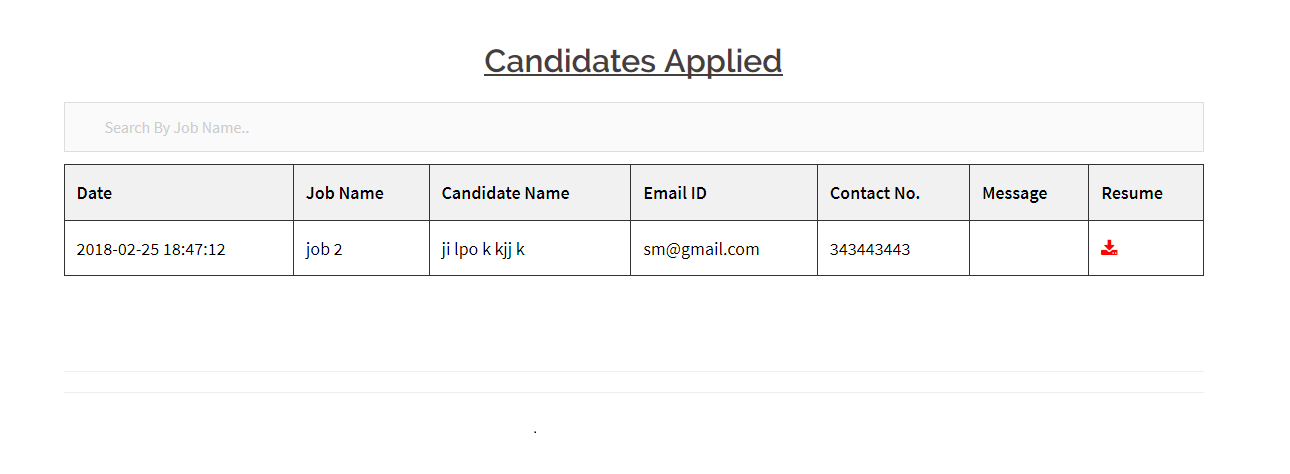This screenshot has height=474, width=1290.
Task: Click the sm@gmail.com email address
Action: coord(701,249)
